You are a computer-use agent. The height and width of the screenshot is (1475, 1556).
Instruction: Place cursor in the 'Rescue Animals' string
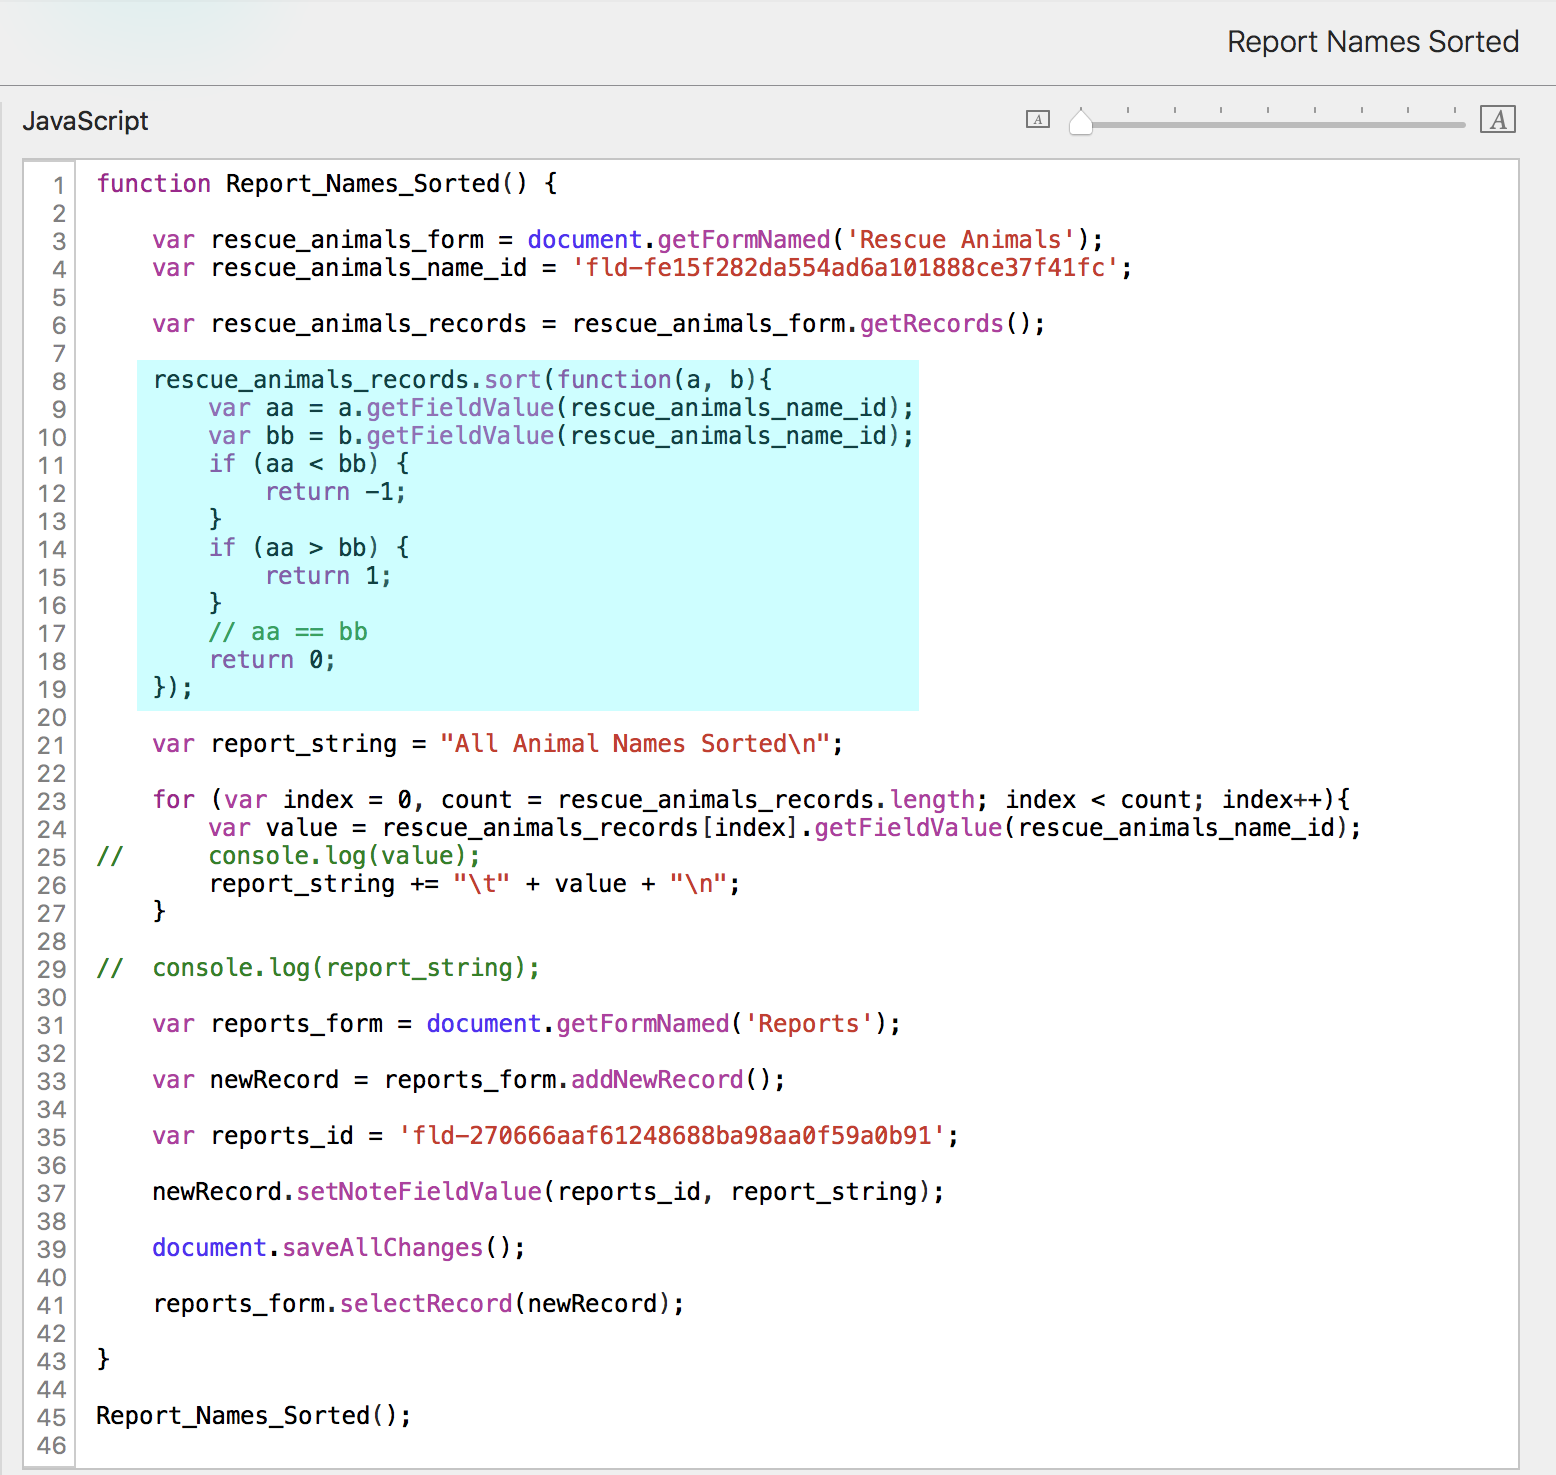(960, 240)
